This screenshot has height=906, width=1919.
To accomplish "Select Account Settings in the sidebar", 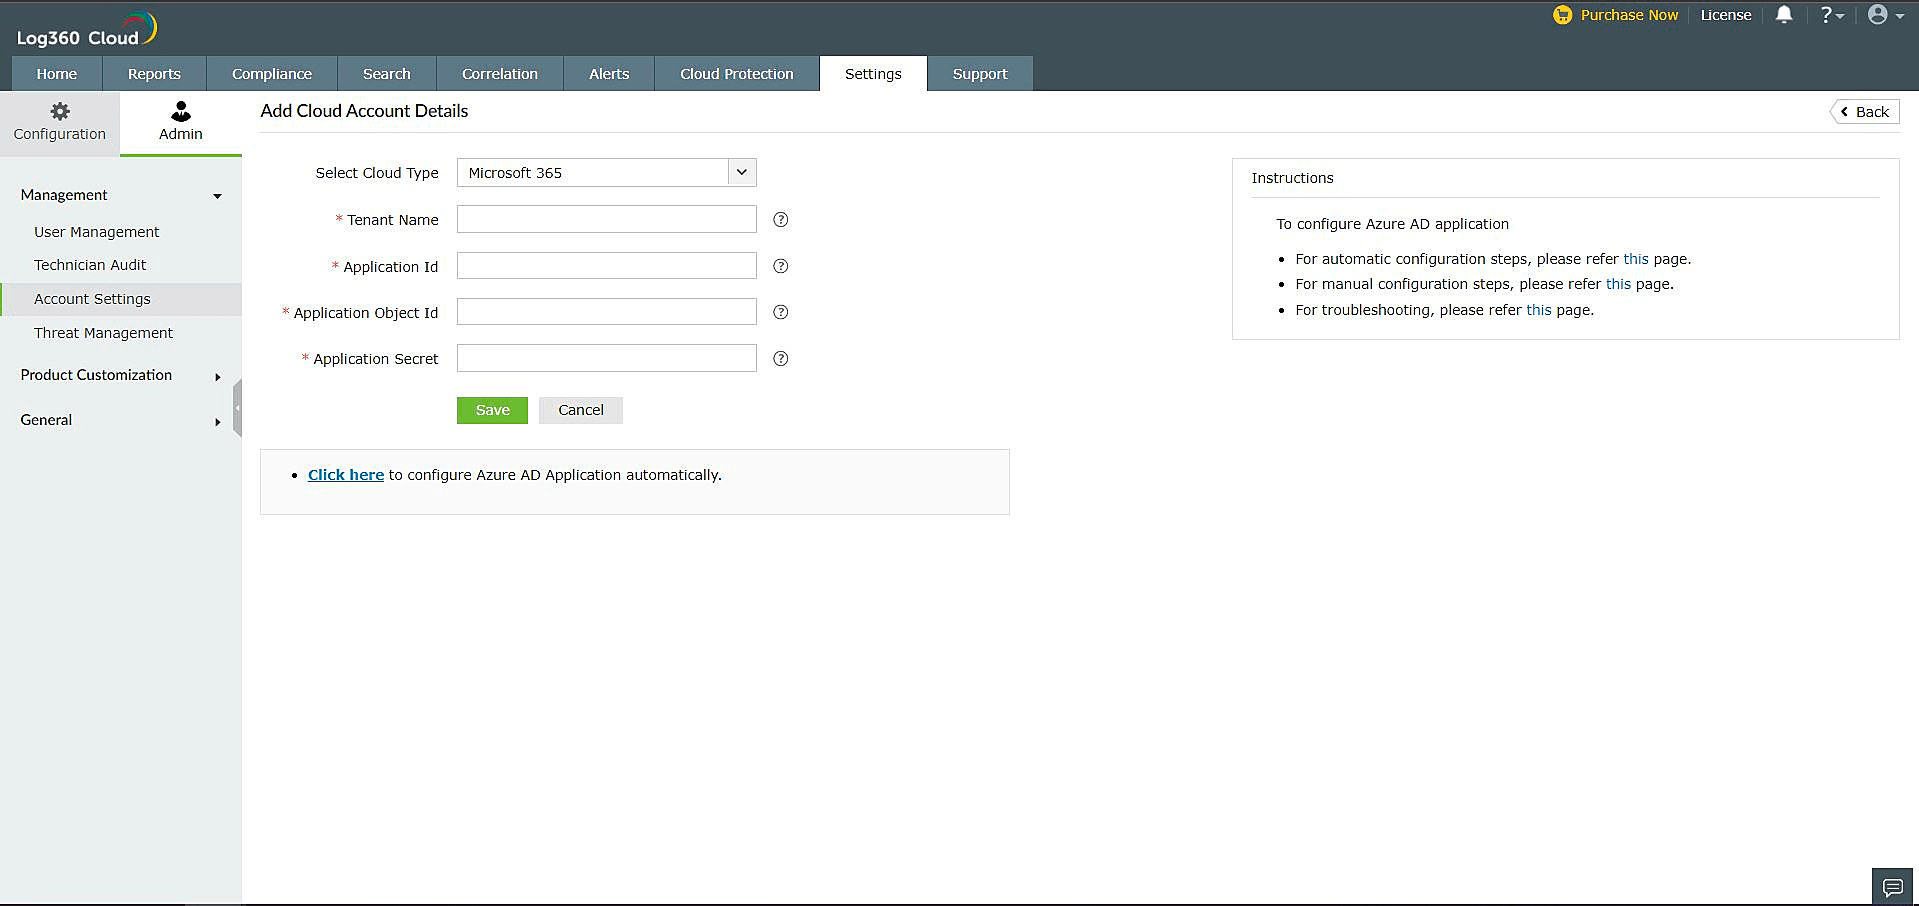I will pos(121,299).
